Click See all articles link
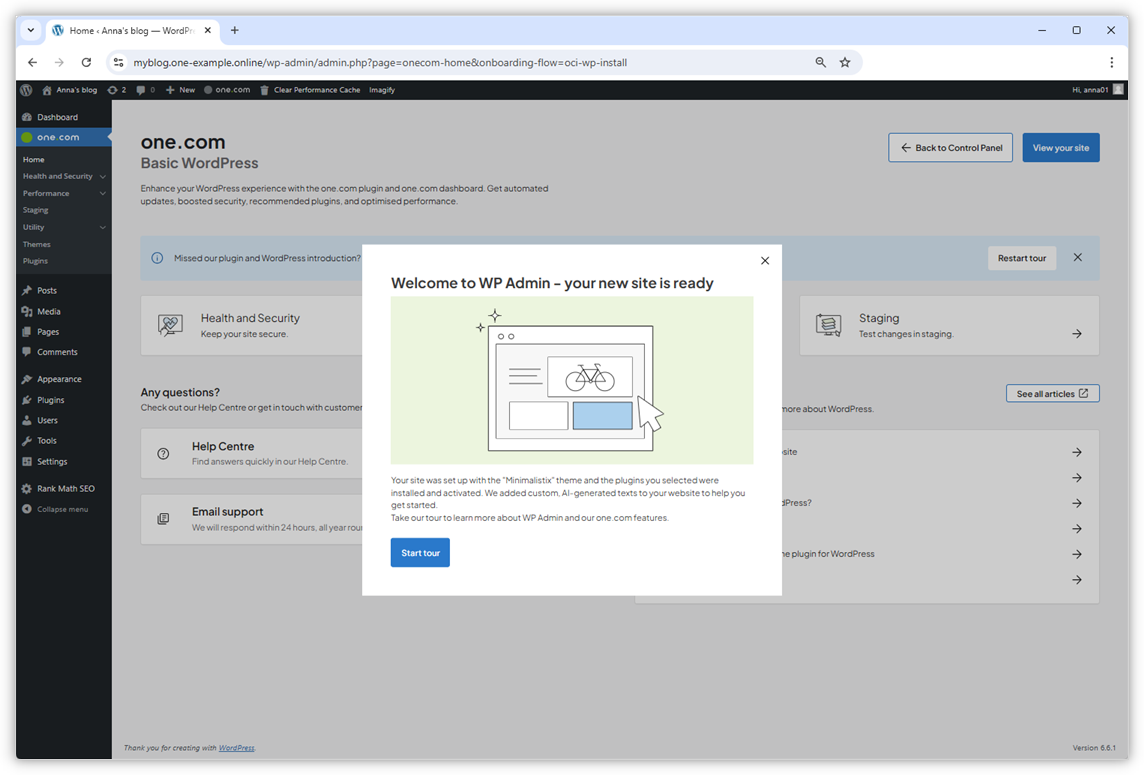 (1052, 393)
